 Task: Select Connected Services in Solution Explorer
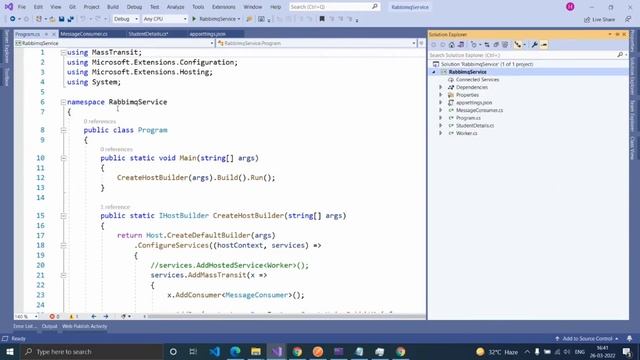(478, 80)
